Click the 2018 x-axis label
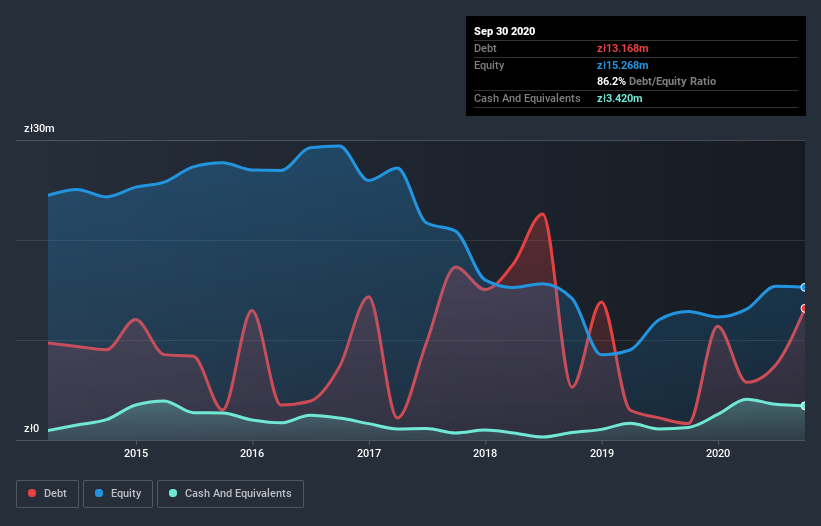Viewport: 821px width, 526px height. click(x=485, y=453)
